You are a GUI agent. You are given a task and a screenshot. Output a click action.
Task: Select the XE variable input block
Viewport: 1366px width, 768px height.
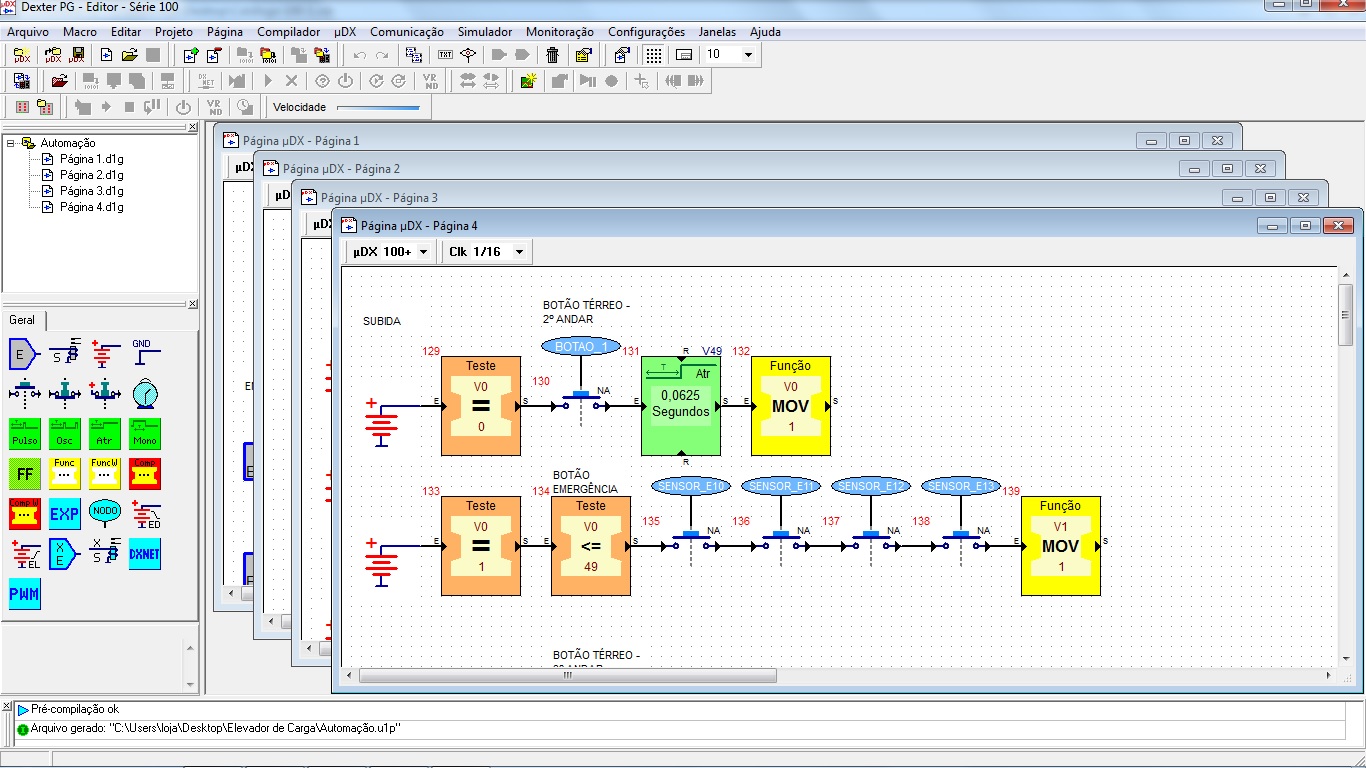coord(64,553)
